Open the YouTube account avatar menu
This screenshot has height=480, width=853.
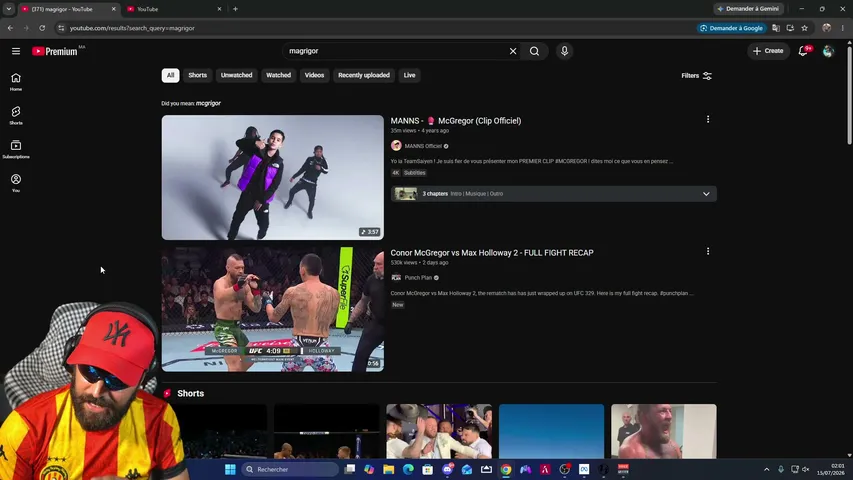(x=828, y=51)
